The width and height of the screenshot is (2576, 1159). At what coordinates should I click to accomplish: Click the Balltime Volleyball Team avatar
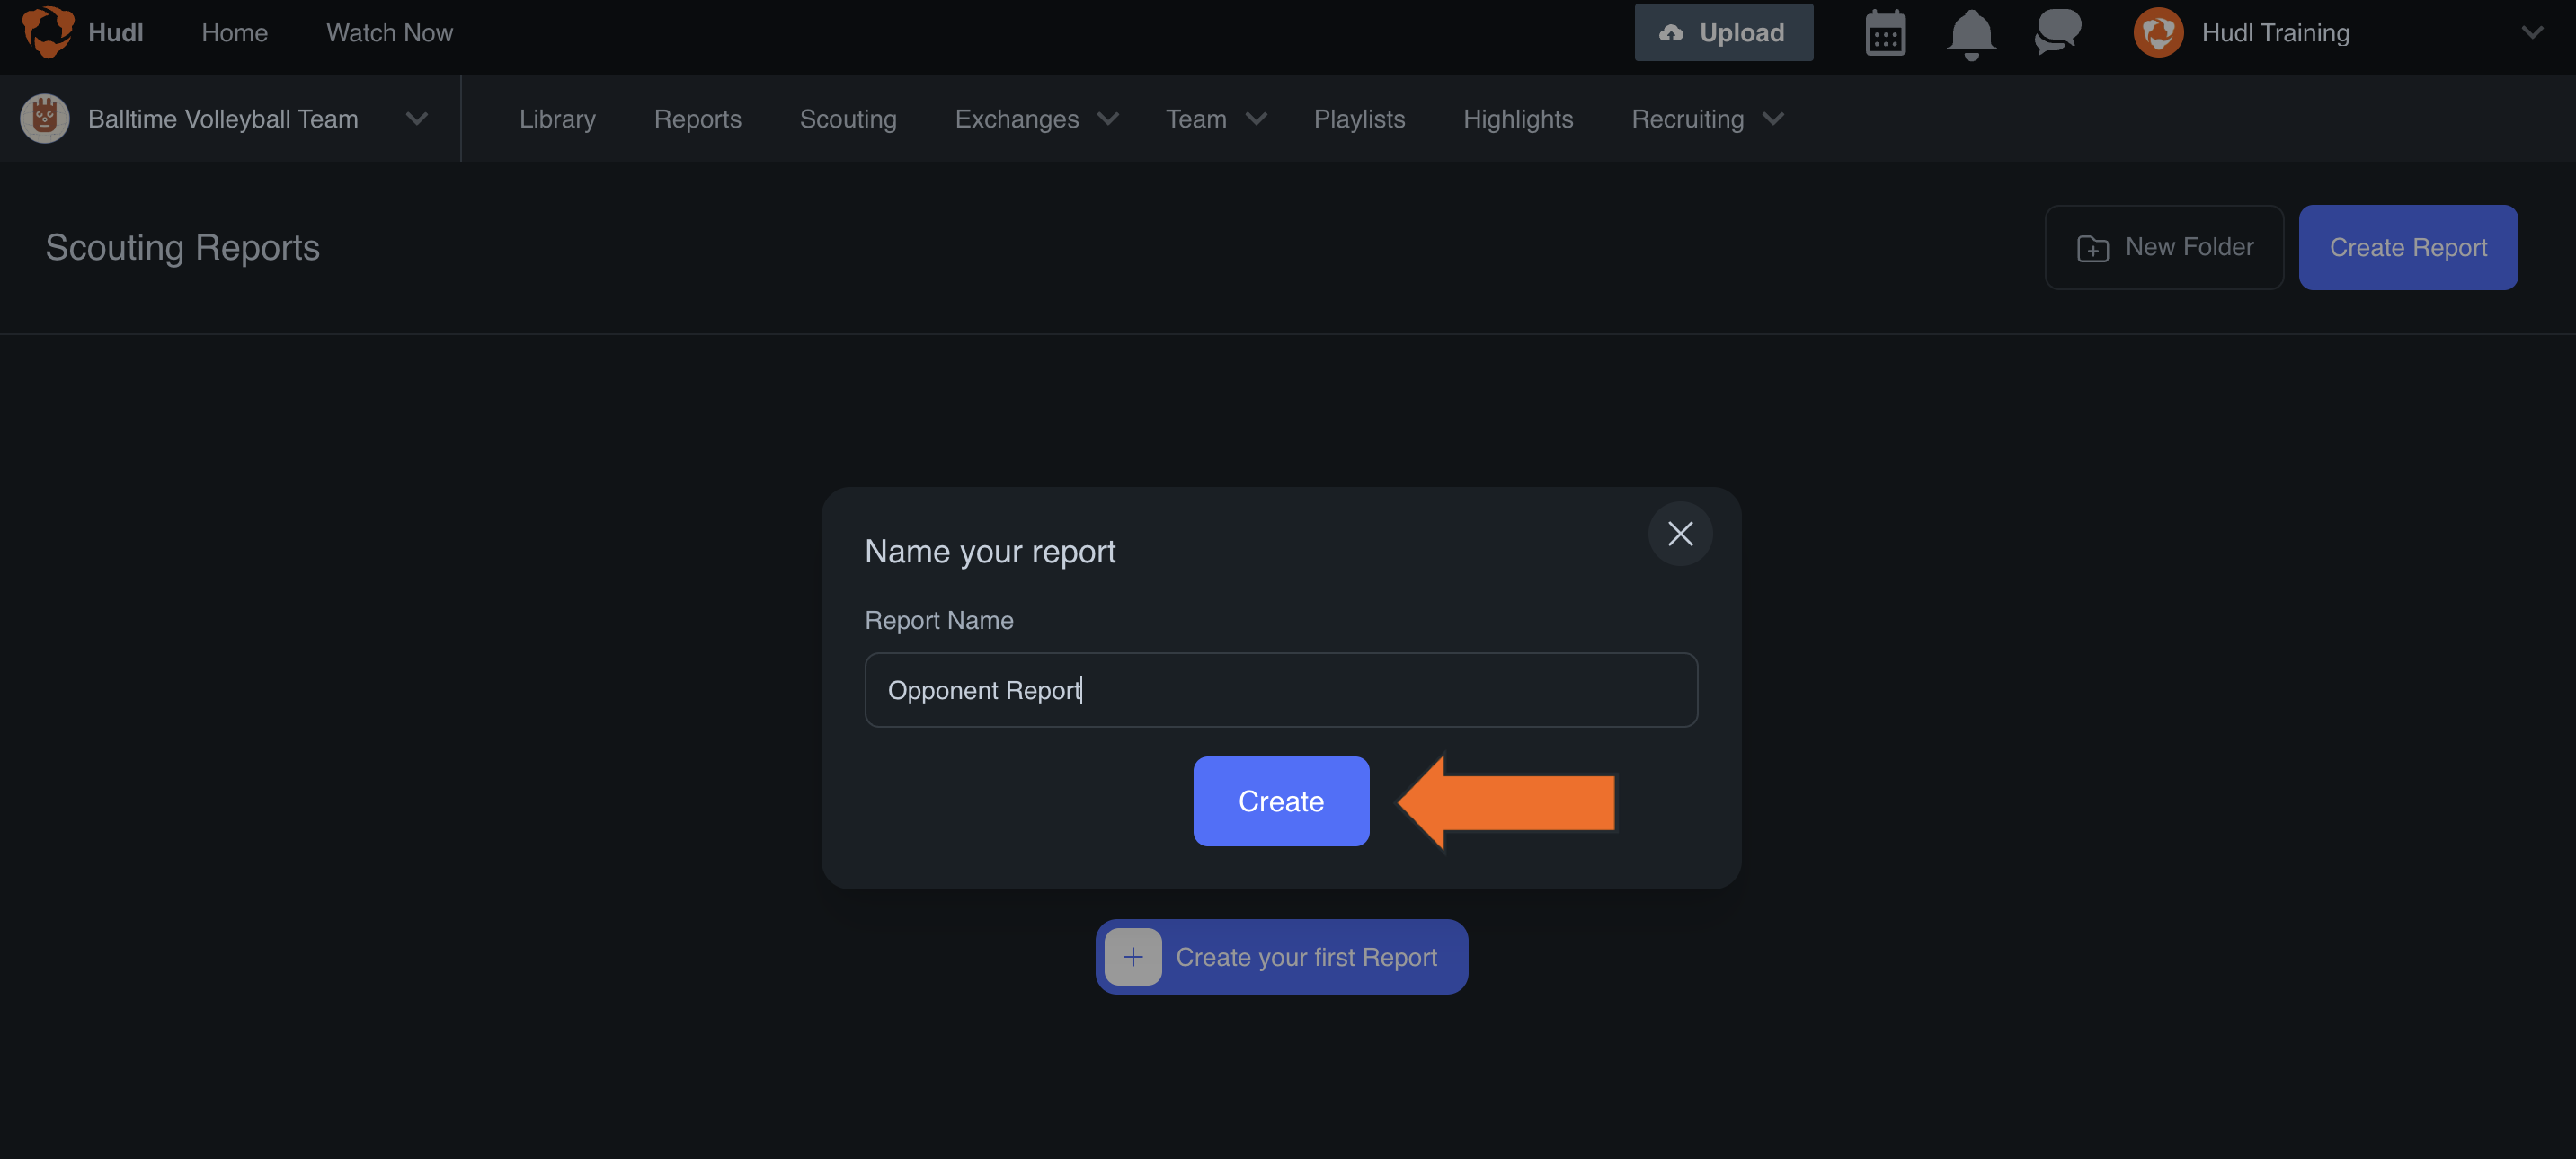click(x=45, y=119)
